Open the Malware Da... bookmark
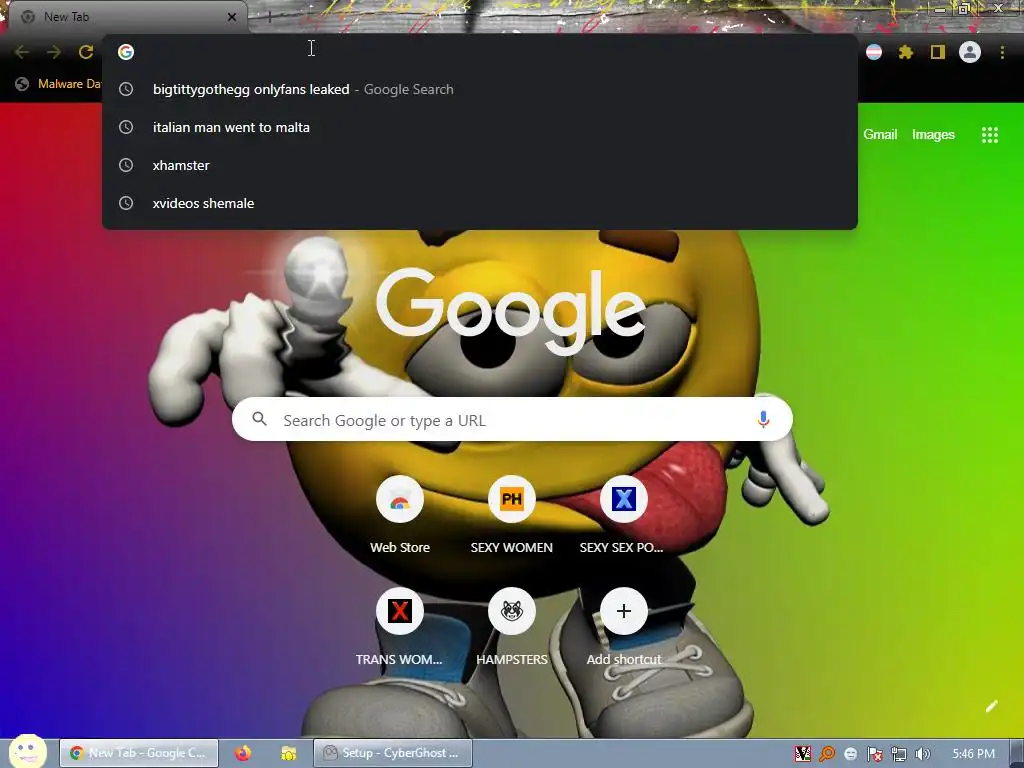The height and width of the screenshot is (768, 1024). pos(59,84)
